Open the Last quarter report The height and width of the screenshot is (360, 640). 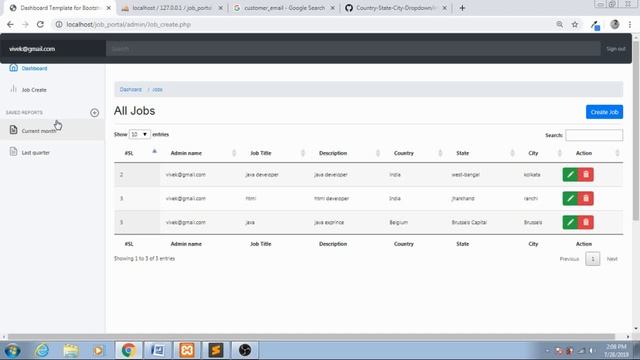[36, 153]
